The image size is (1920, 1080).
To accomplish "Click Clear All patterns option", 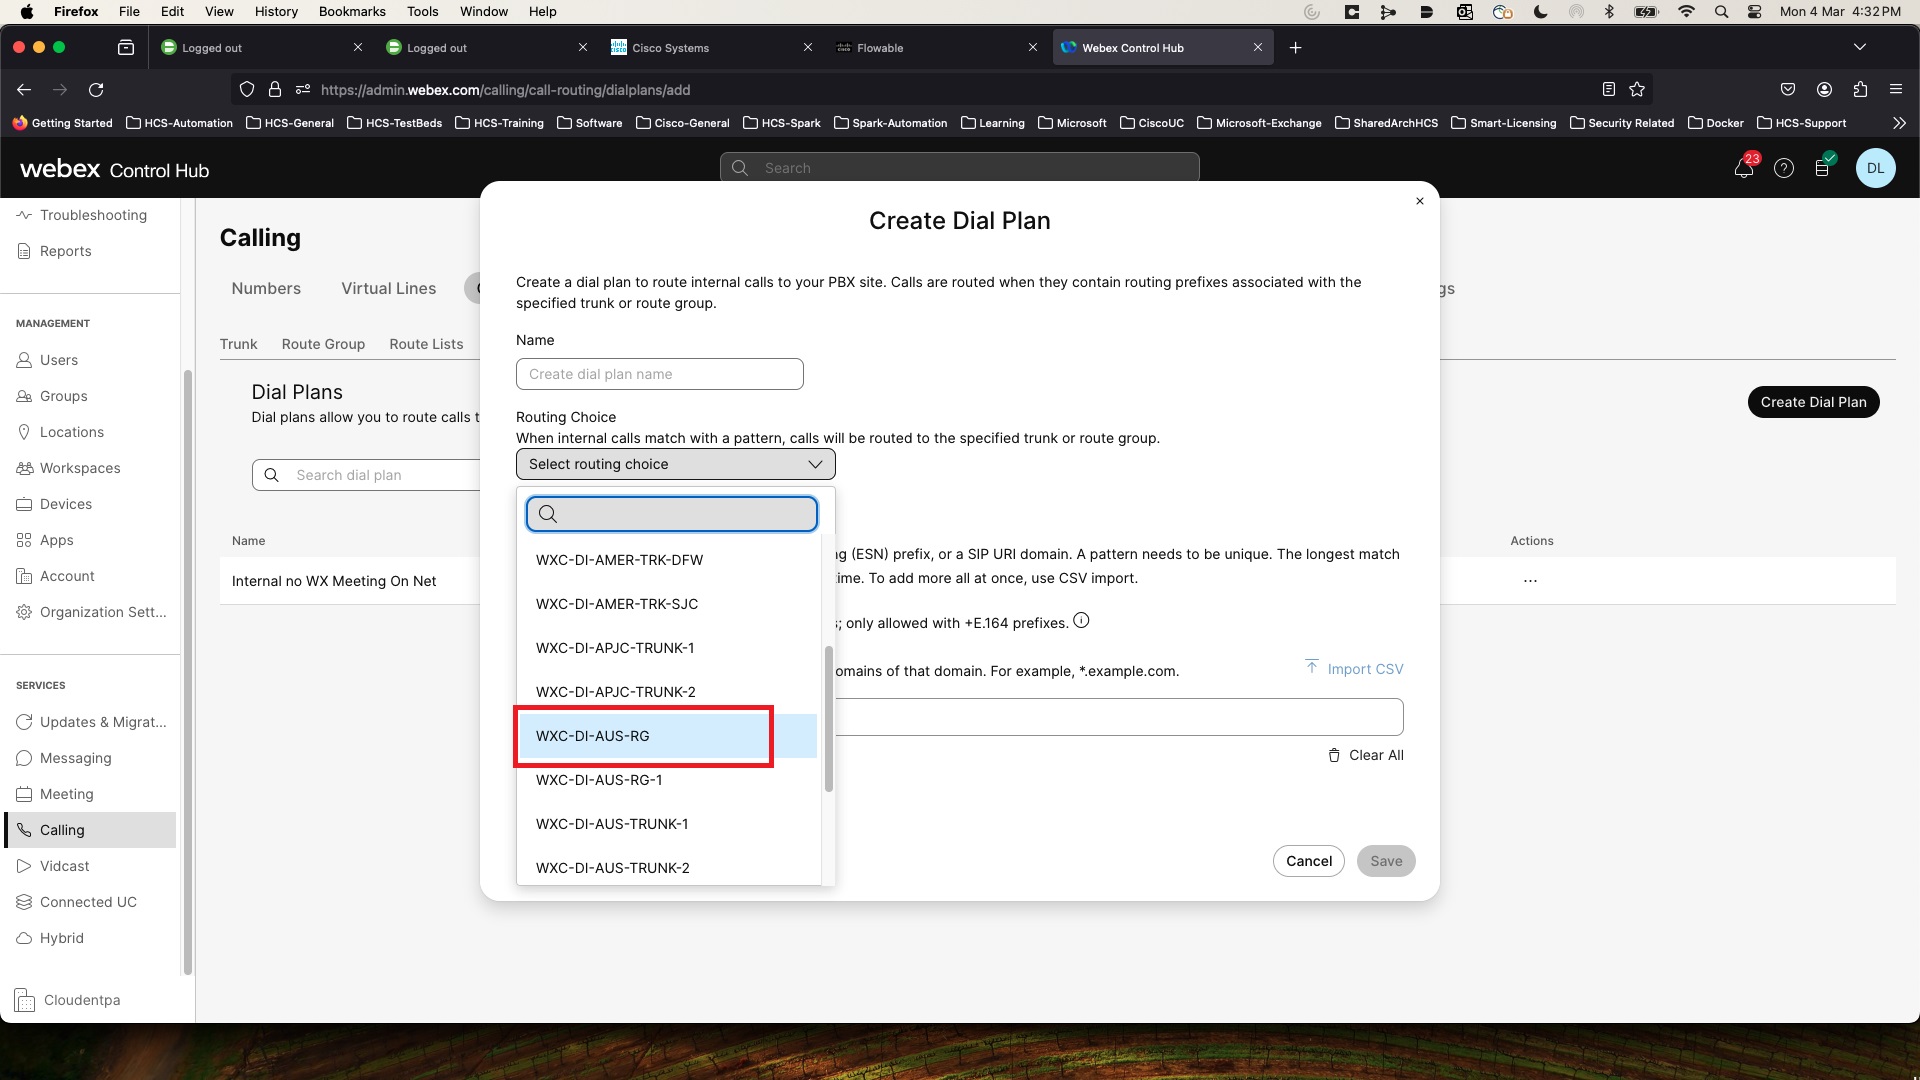I will [1367, 754].
